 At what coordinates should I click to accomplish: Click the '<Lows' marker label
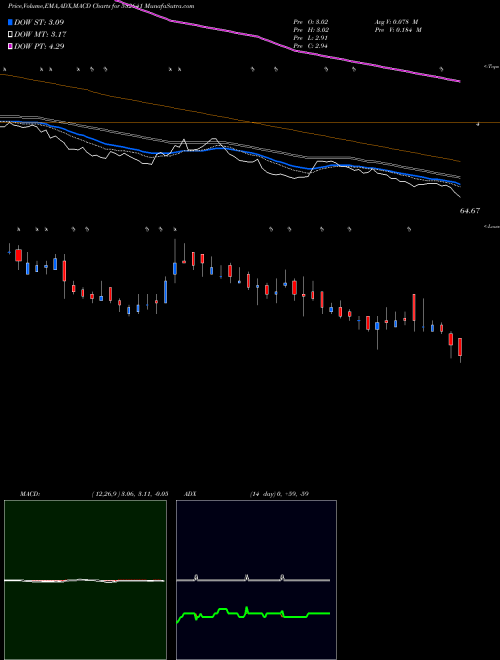491,226
